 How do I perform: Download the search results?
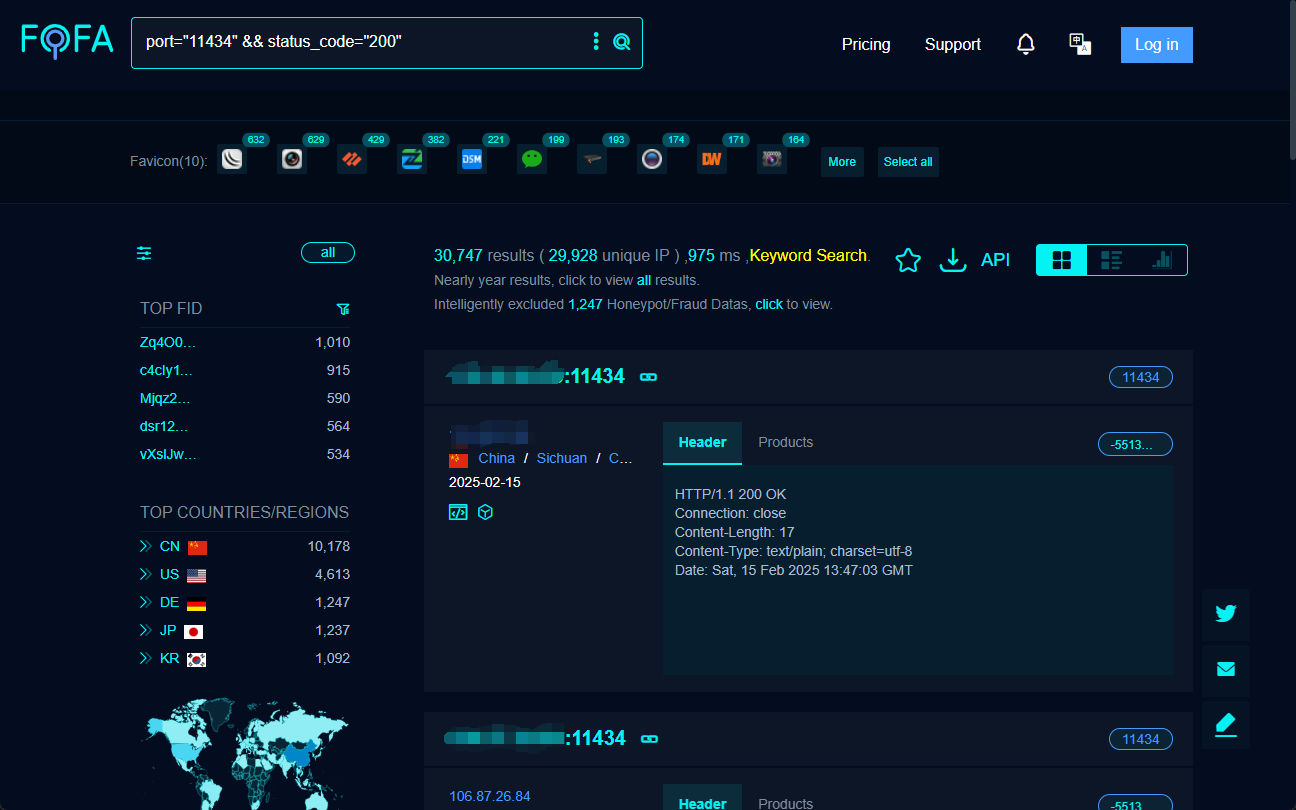pos(952,260)
